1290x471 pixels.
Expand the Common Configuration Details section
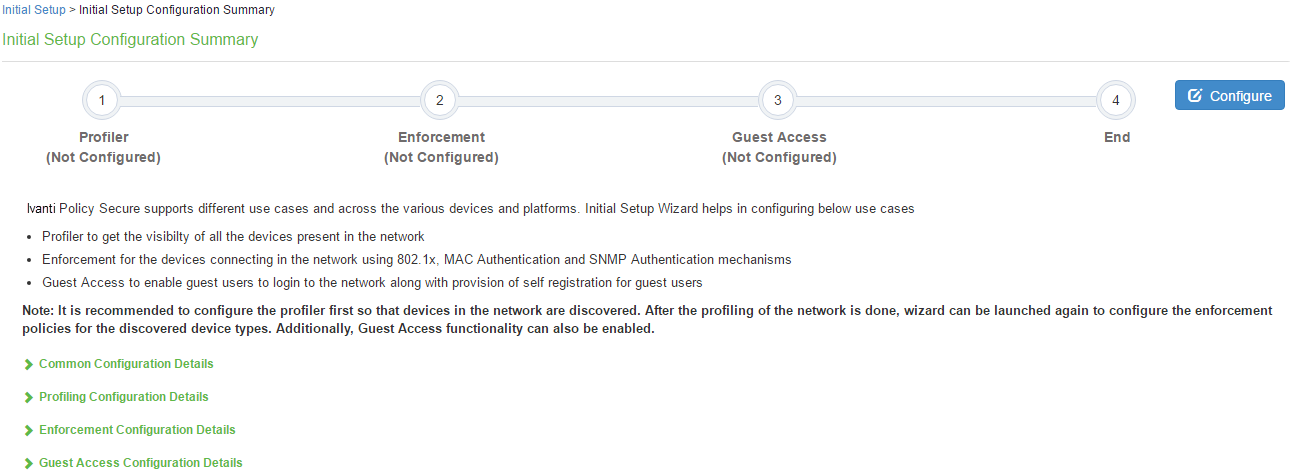126,364
